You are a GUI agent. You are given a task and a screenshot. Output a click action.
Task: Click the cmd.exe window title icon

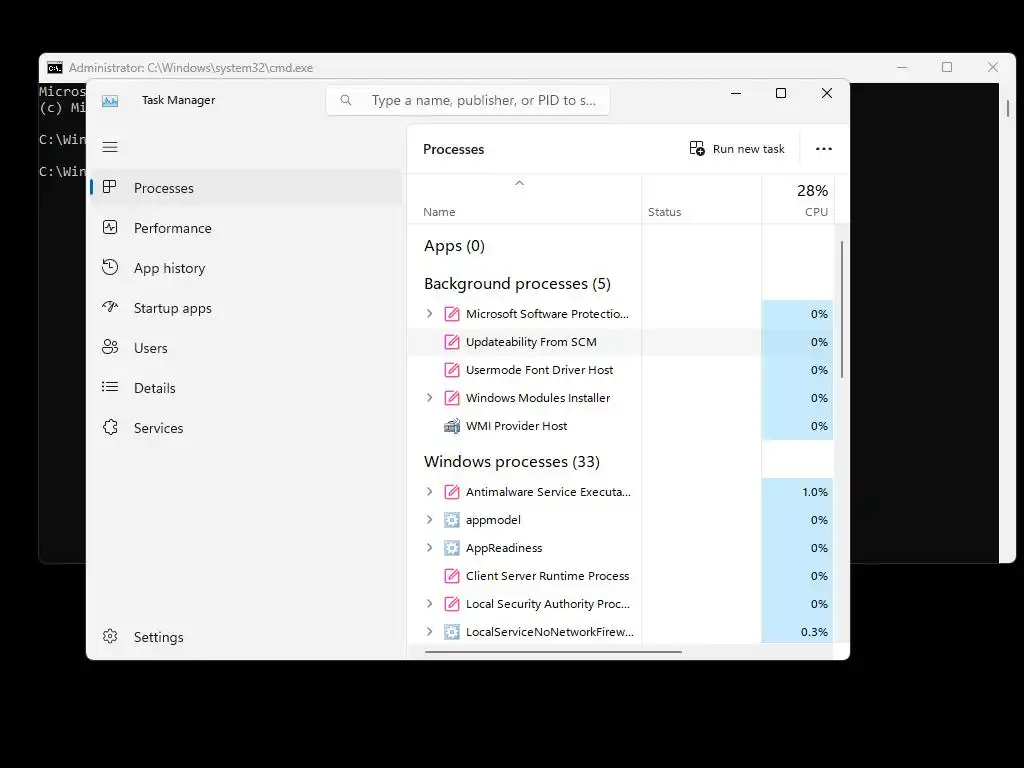(55, 68)
